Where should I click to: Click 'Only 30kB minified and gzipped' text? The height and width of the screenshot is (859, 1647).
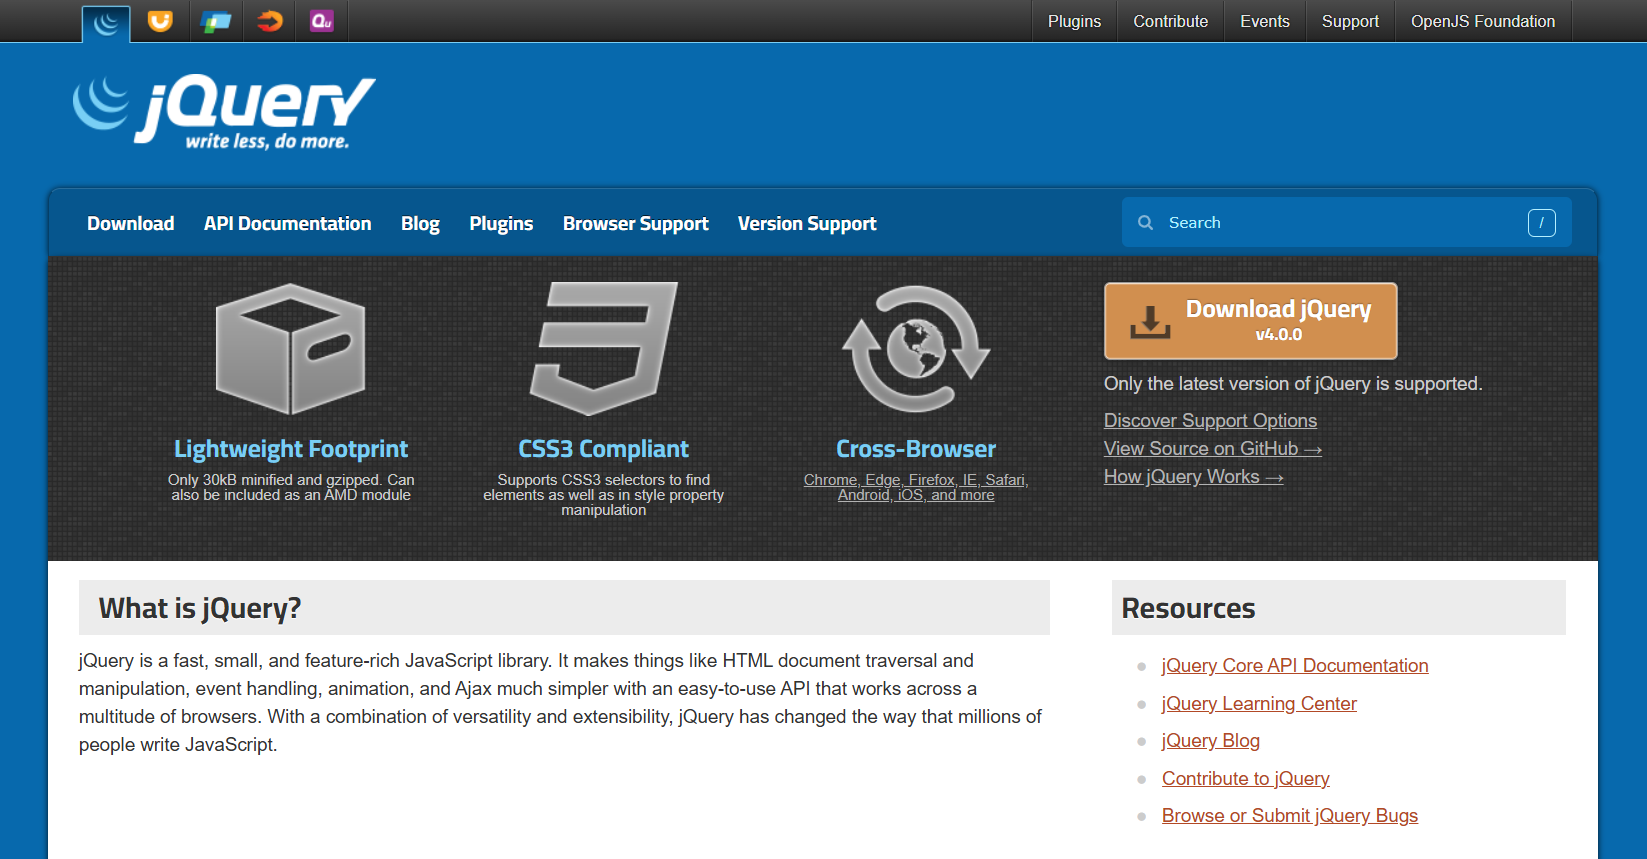pos(291,487)
